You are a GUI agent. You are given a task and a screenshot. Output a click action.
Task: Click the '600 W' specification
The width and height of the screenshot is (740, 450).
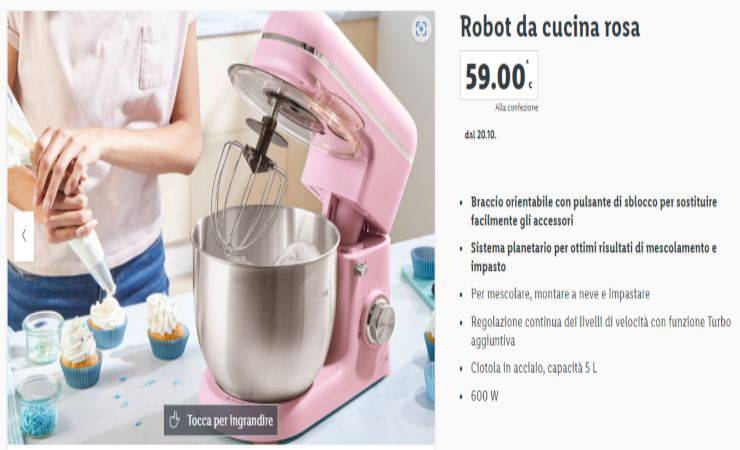[x=484, y=396]
